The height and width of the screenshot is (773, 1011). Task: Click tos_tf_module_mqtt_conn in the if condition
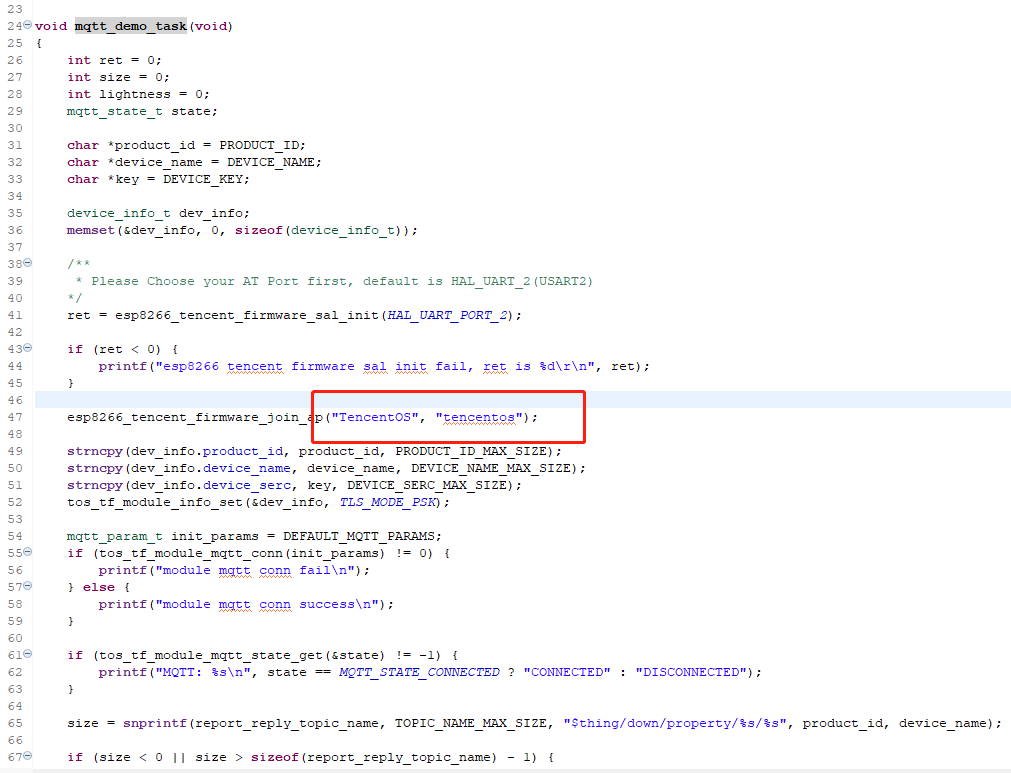191,553
